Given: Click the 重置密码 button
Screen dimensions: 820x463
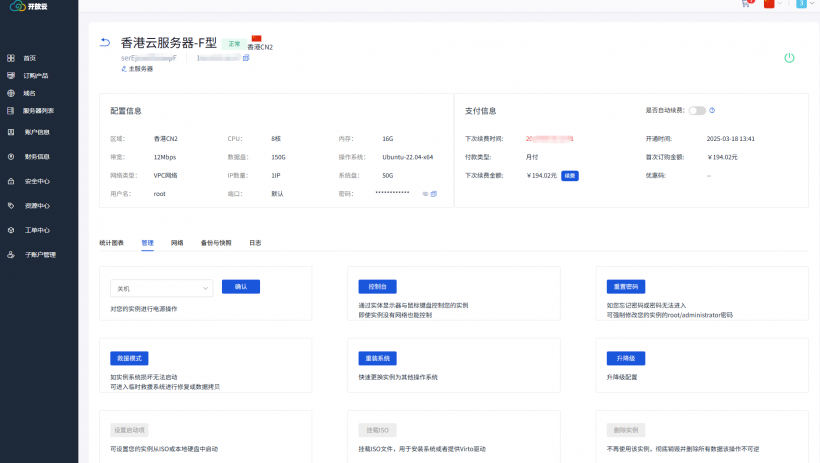Looking at the screenshot, I should (x=626, y=286).
